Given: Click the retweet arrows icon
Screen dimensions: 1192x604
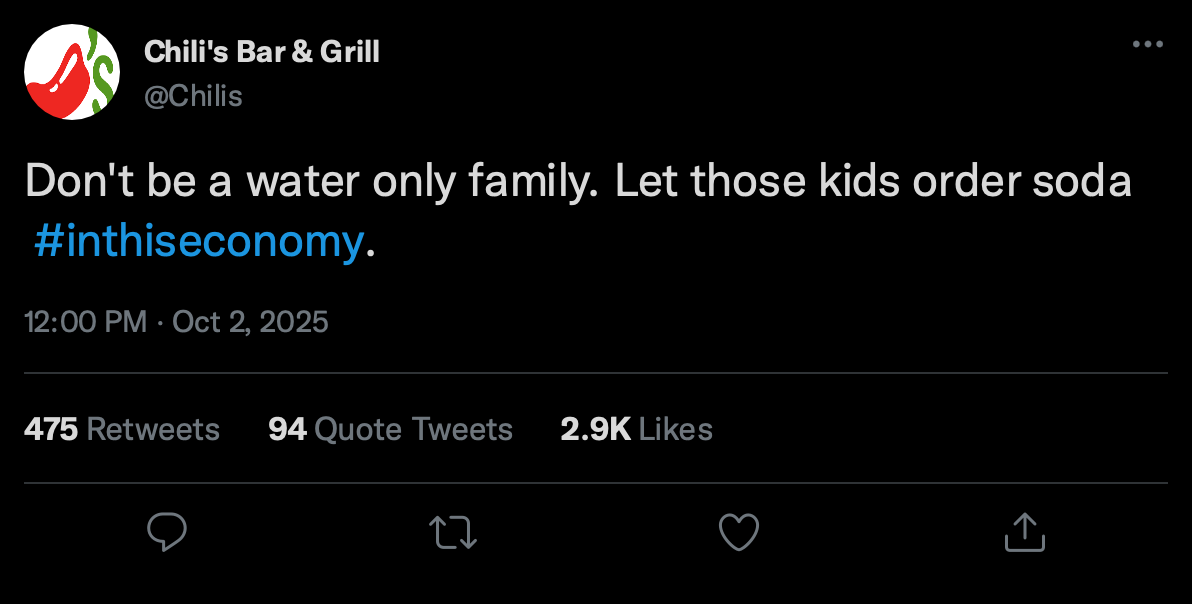Looking at the screenshot, I should pyautogui.click(x=453, y=532).
